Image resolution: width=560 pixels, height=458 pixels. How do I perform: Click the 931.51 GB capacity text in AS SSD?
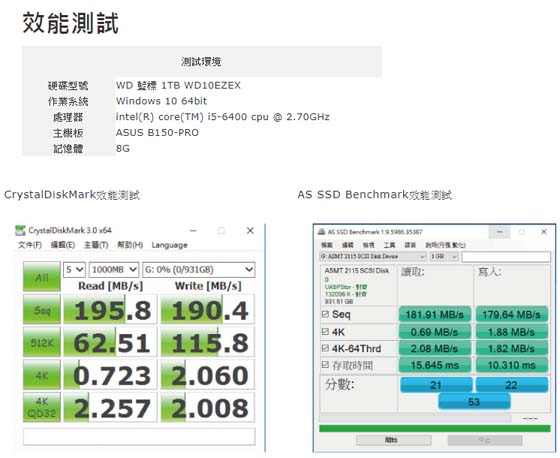click(x=339, y=302)
